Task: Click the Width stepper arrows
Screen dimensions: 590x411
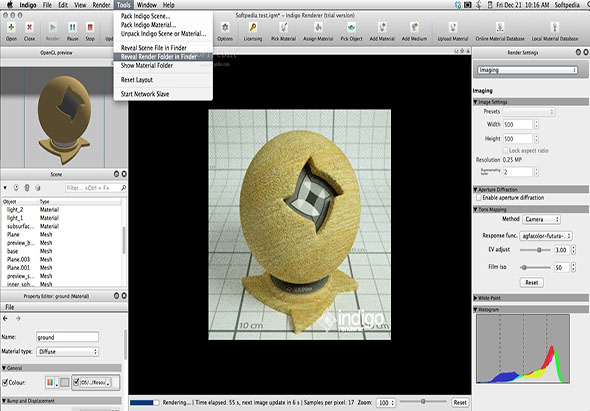Action: [537, 124]
